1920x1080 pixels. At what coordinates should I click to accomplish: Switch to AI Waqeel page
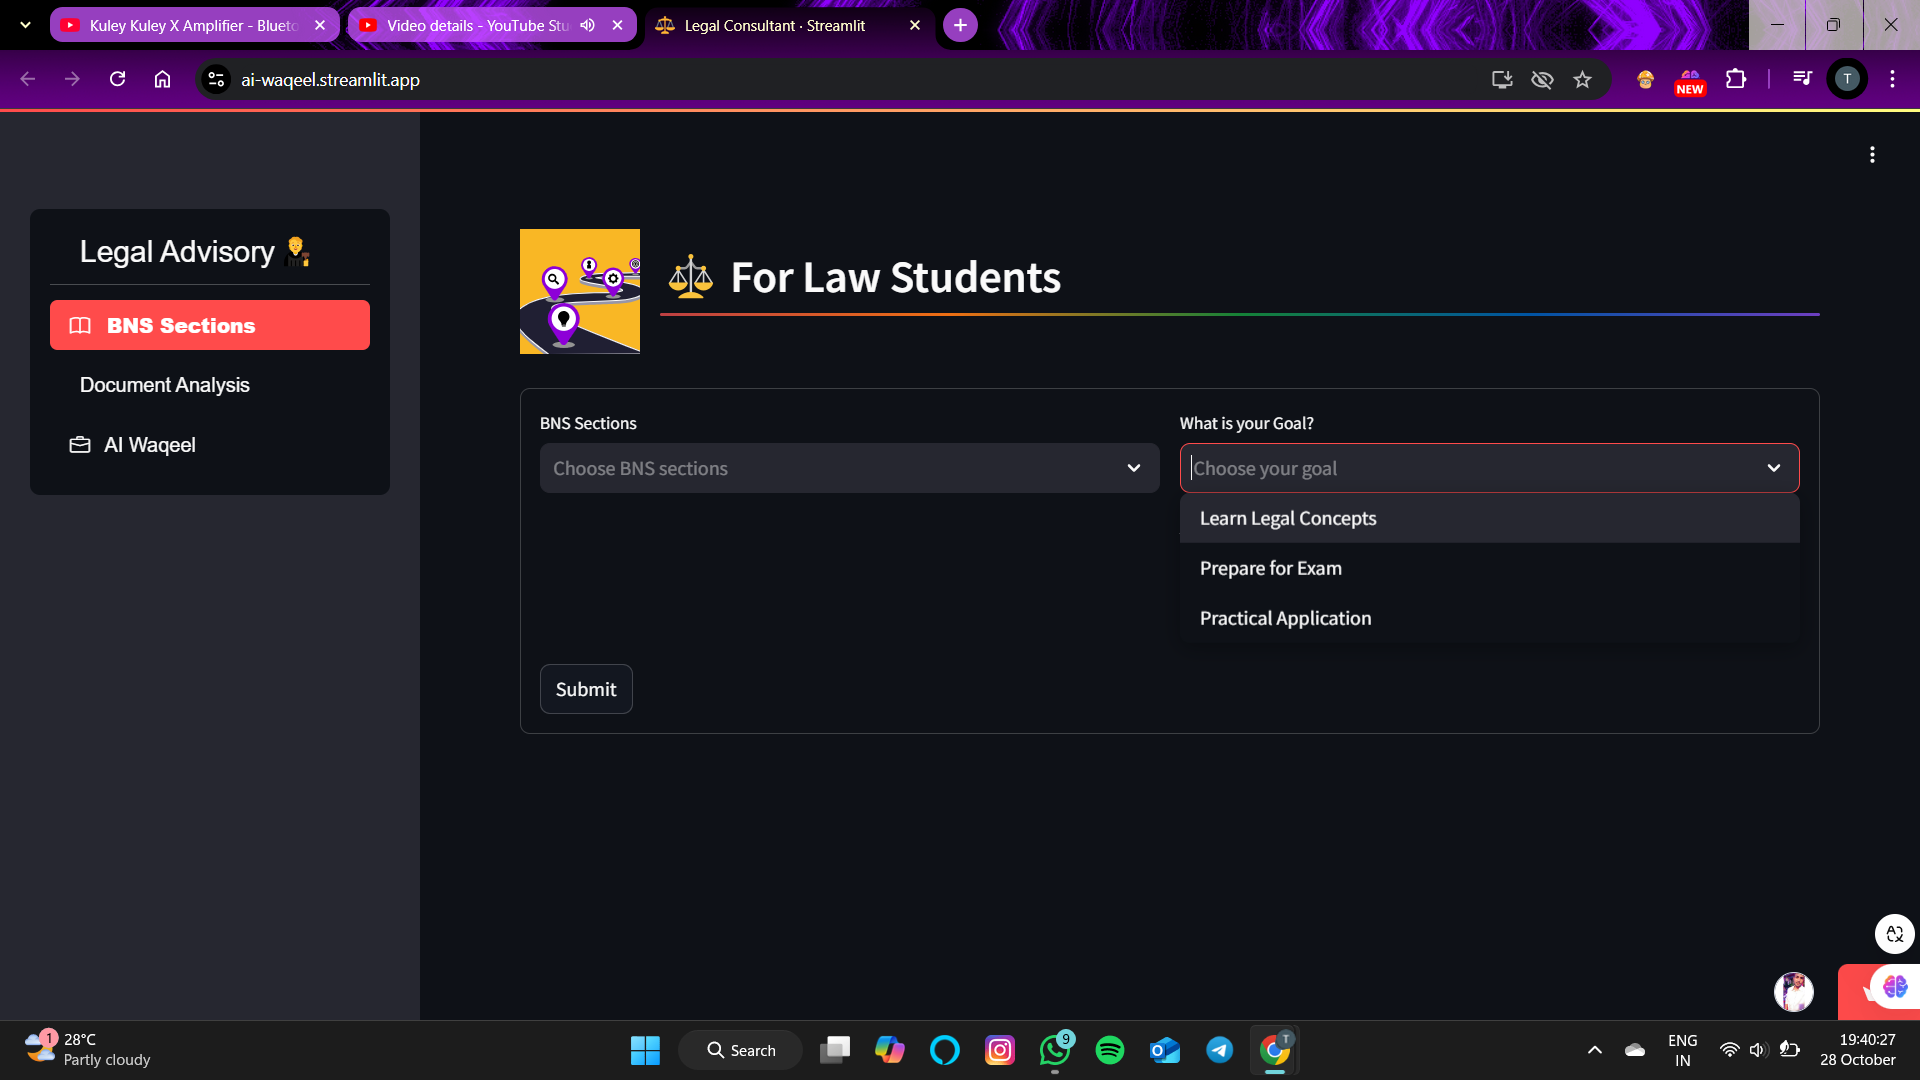click(x=150, y=445)
